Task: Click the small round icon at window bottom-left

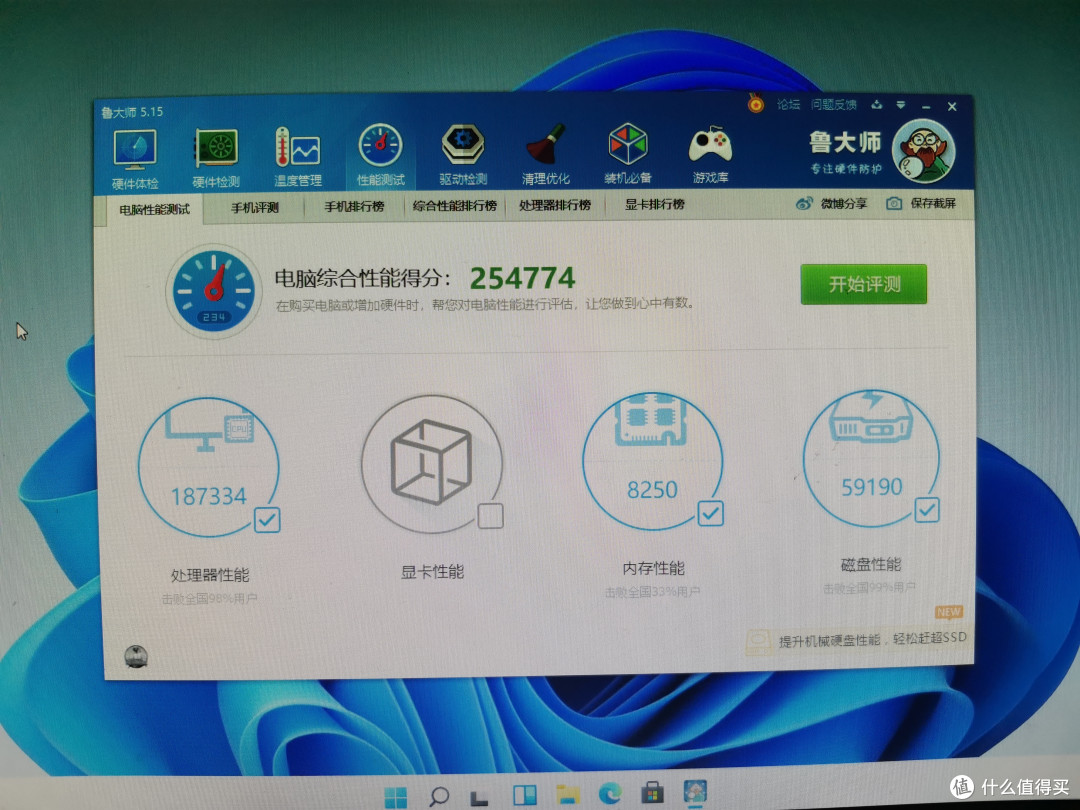Action: [x=136, y=656]
